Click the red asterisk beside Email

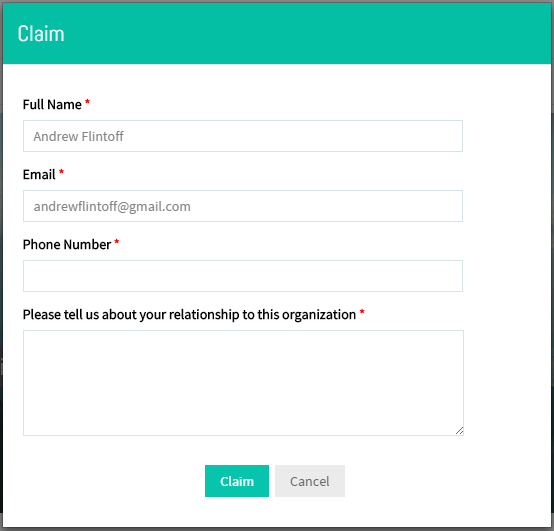click(x=61, y=172)
